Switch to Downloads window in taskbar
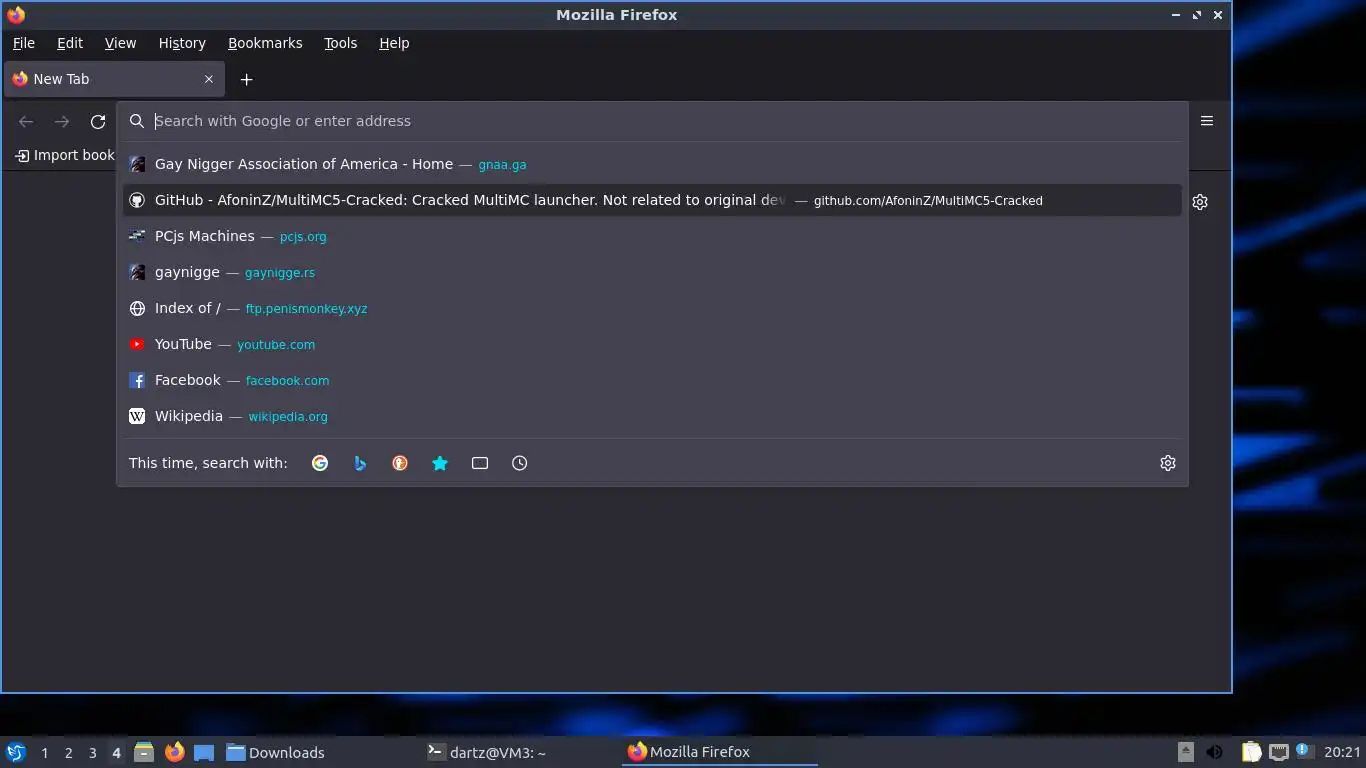The height and width of the screenshot is (768, 1366). pos(320,752)
